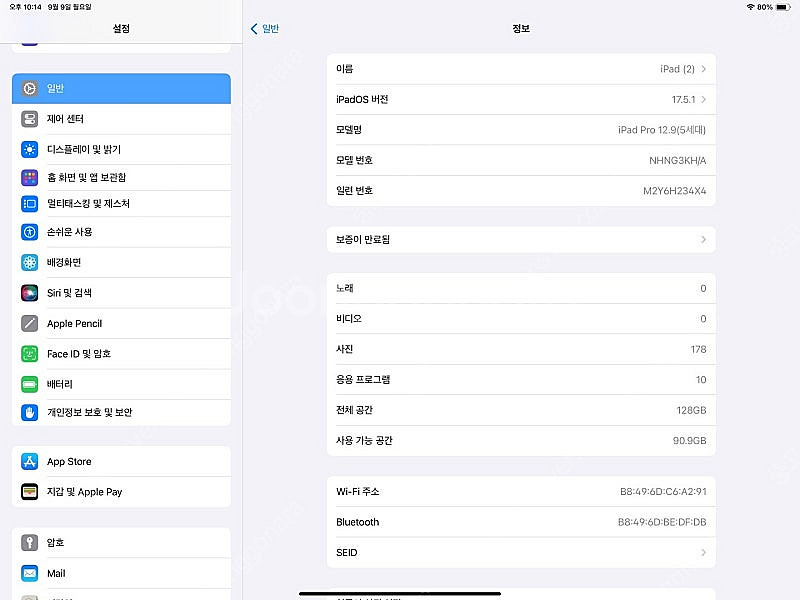800x600 pixels.
Task: Tap the Control Center (제어 센터) icon
Action: tap(30, 119)
